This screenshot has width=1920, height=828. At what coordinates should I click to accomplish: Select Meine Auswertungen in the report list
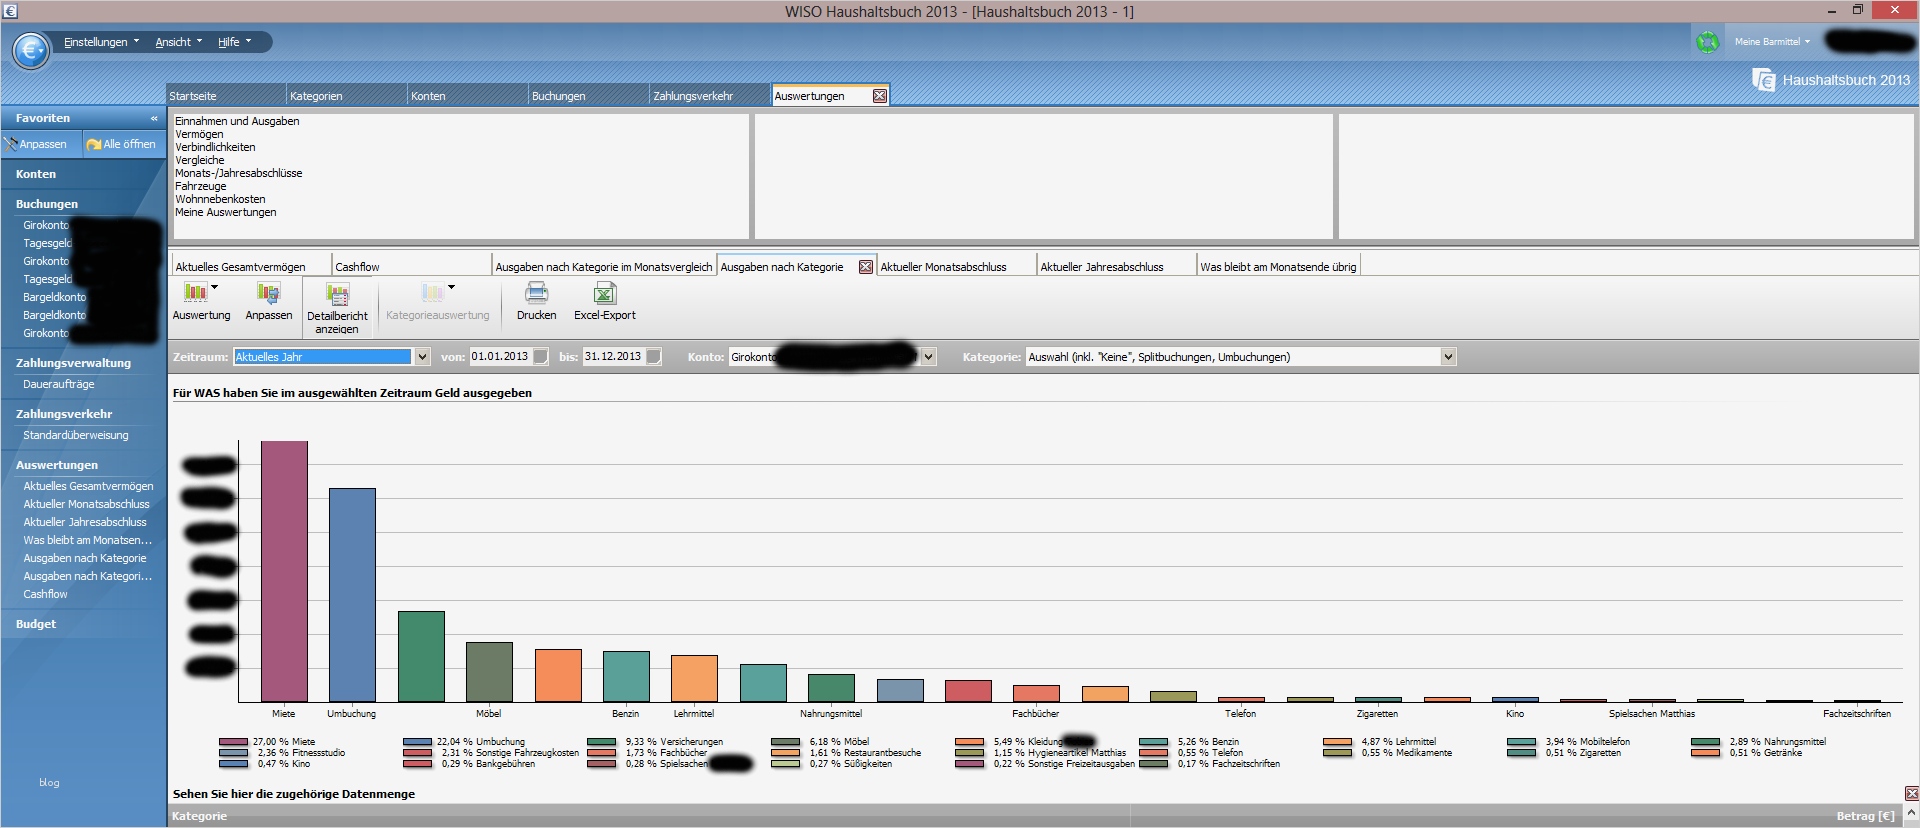tap(226, 212)
